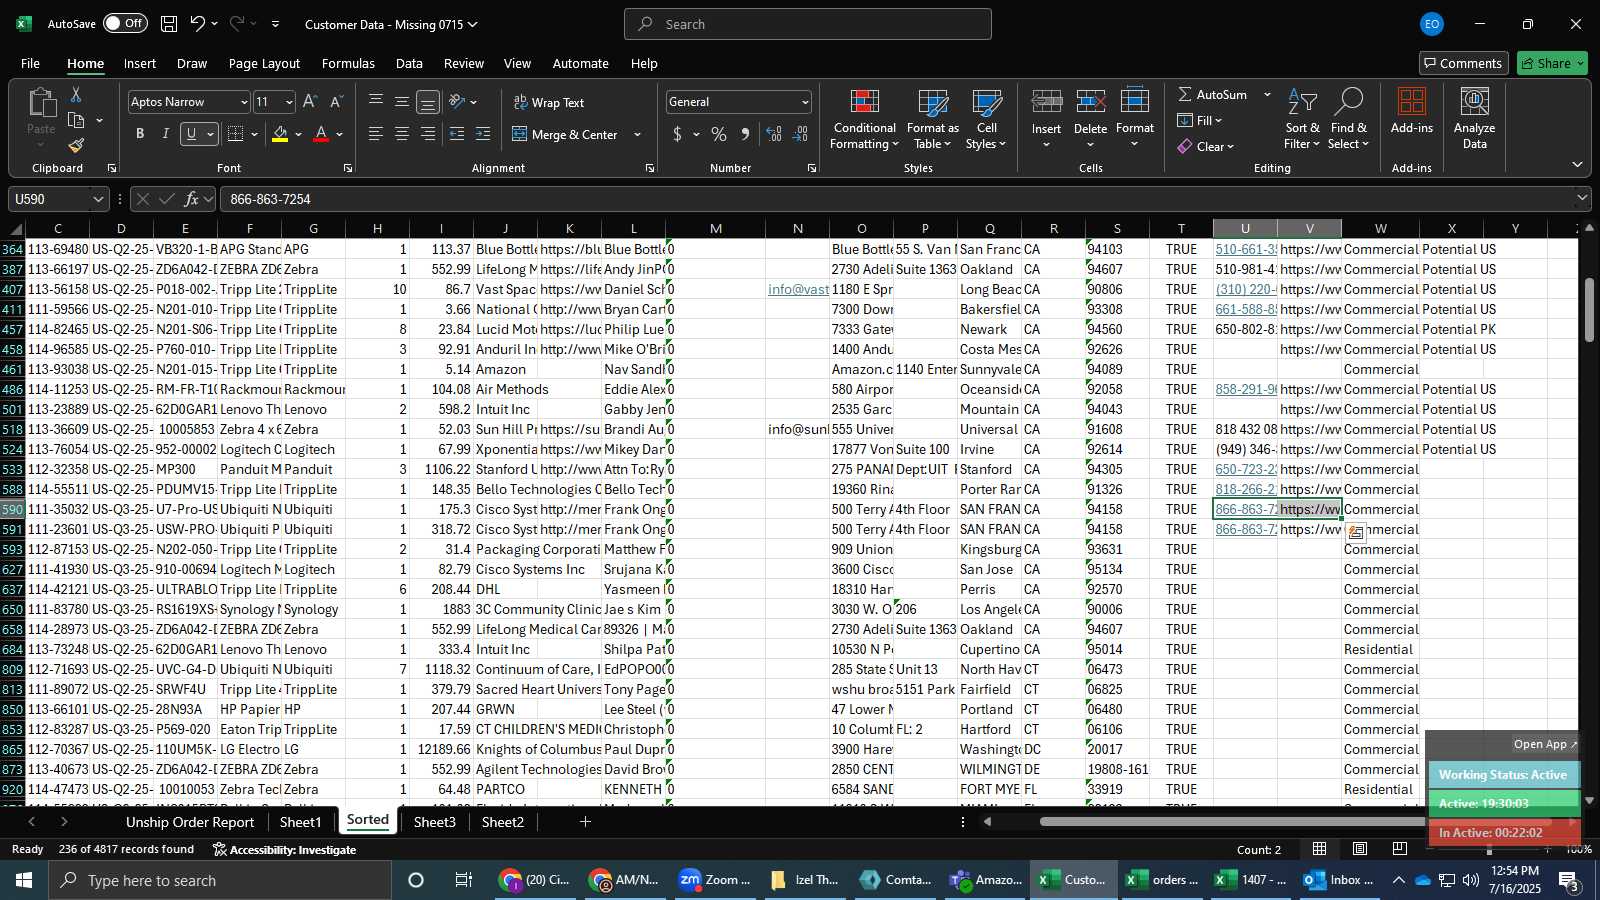Screen dimensions: 1600x900
Task: Open the General number format dropdown
Action: [x=805, y=102]
